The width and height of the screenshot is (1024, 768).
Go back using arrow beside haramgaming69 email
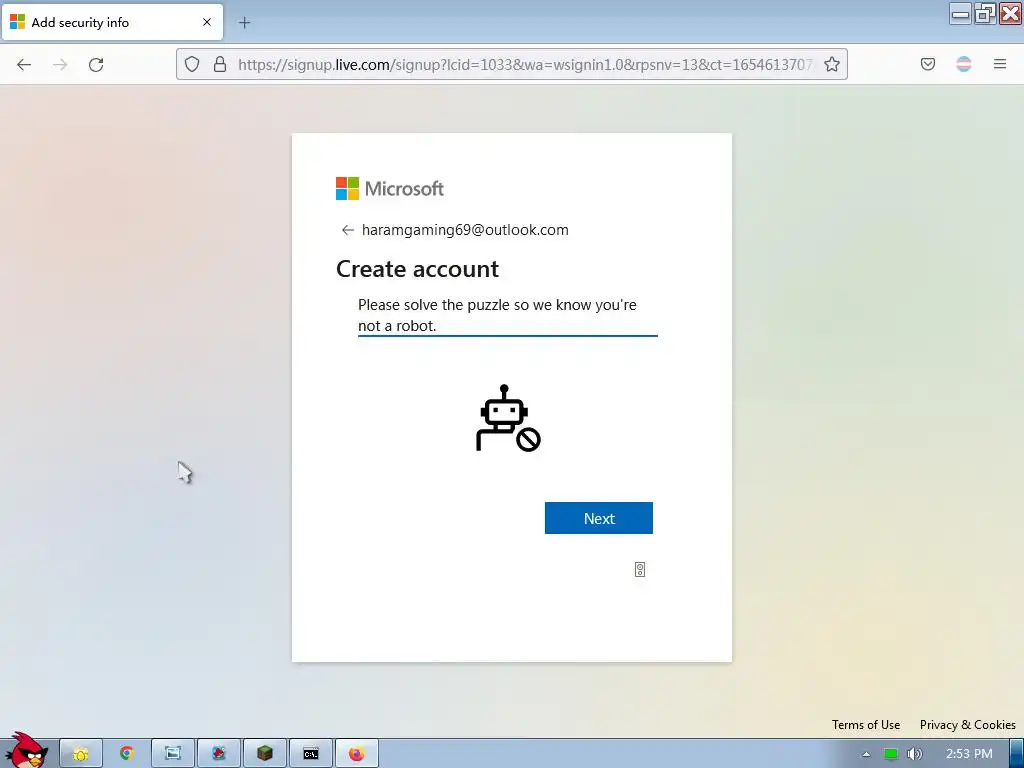[347, 230]
